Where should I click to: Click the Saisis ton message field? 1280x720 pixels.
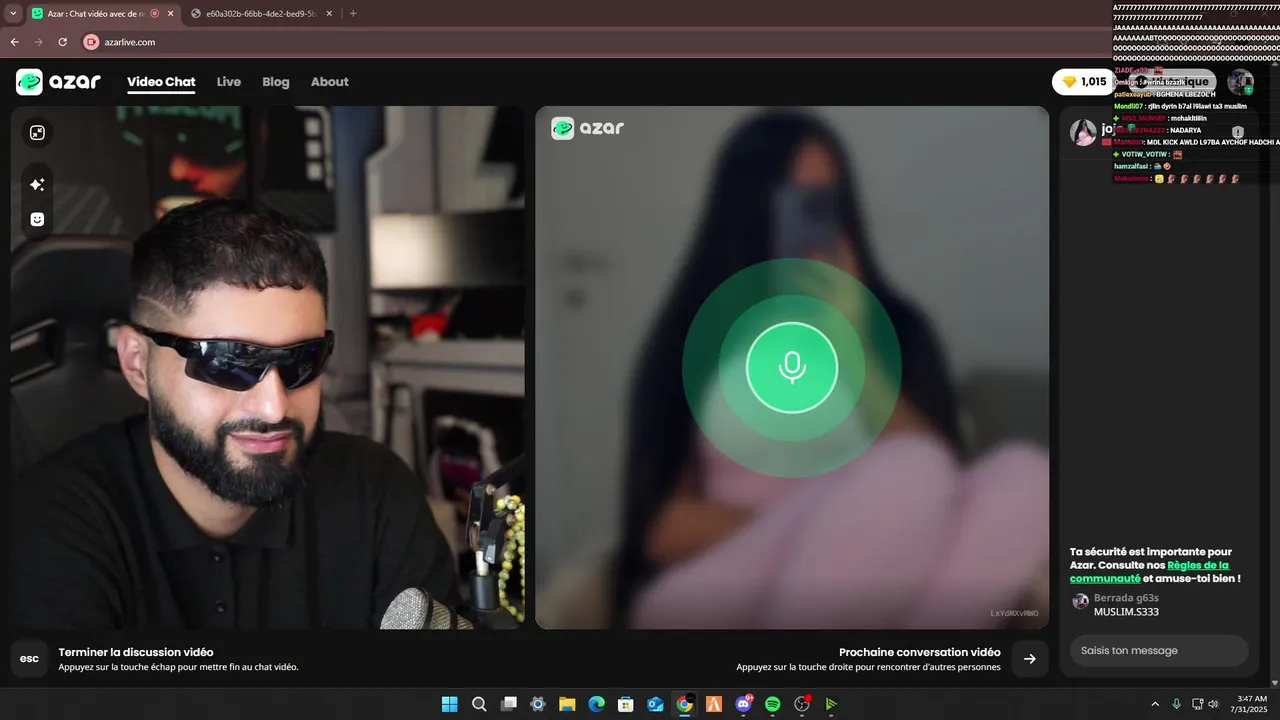(x=1159, y=650)
